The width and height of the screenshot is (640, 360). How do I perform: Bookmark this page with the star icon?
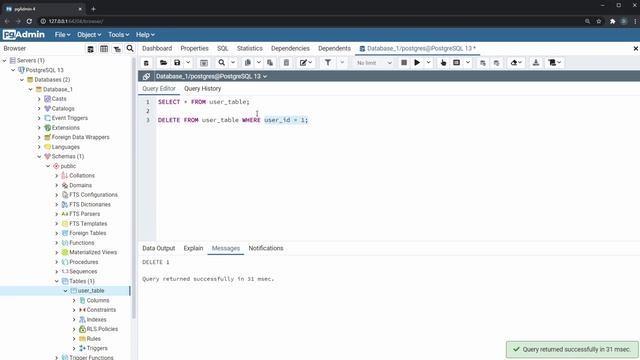(599, 21)
